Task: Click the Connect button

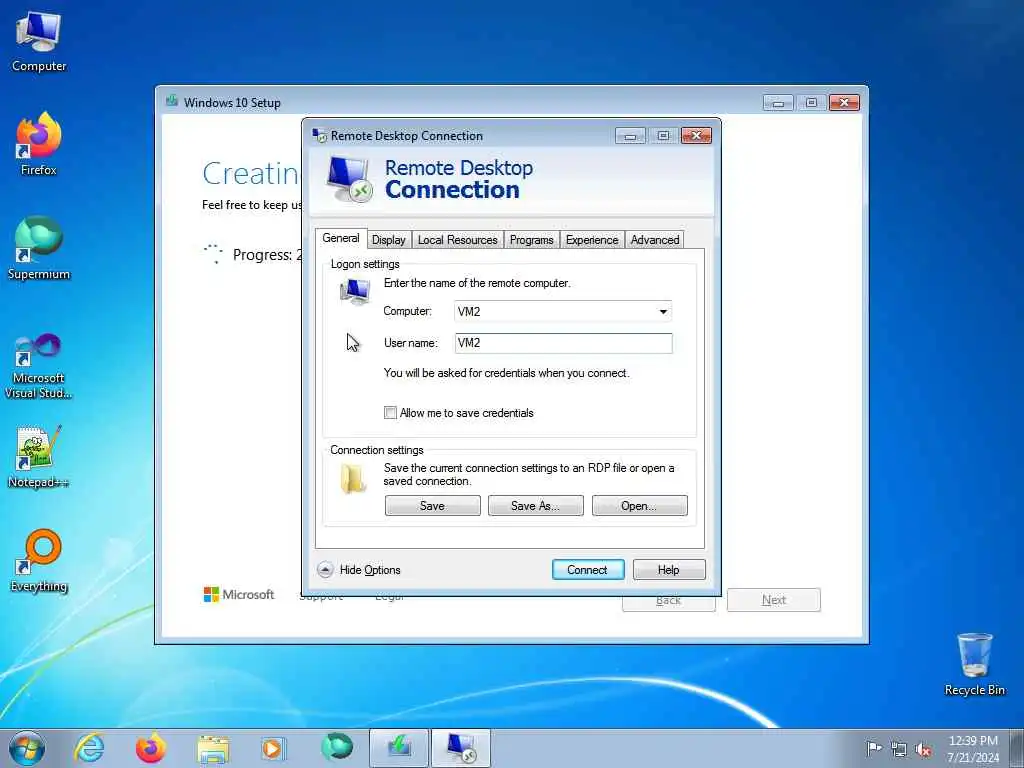Action: tap(588, 569)
